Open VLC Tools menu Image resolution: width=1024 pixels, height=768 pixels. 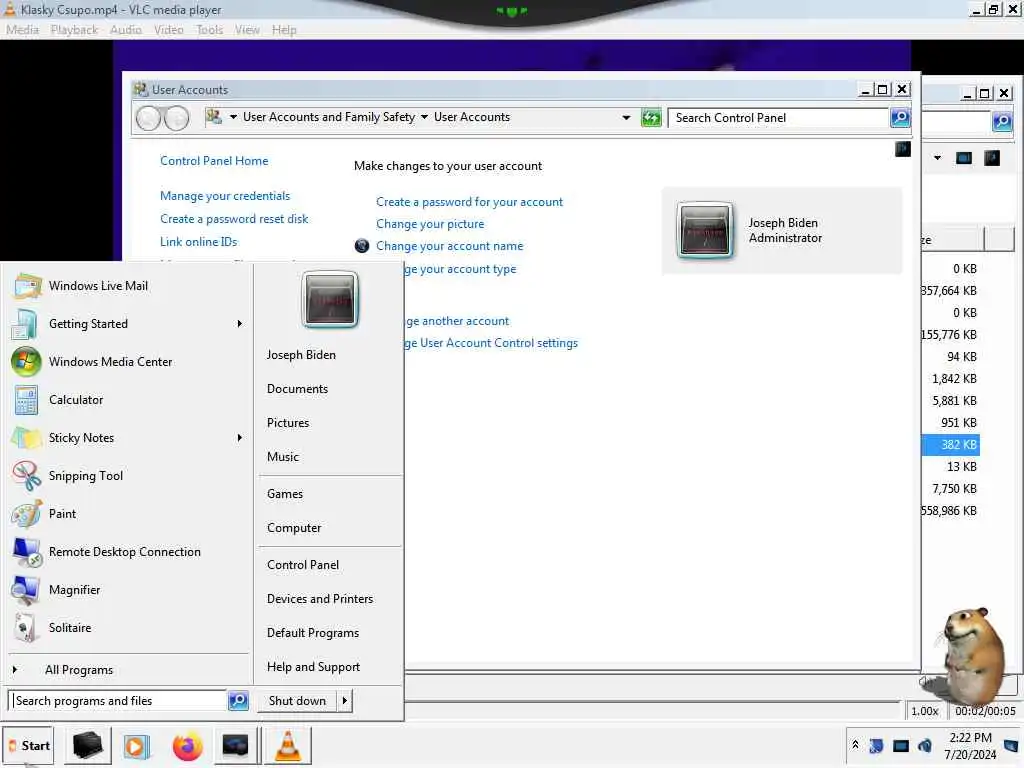point(210,29)
